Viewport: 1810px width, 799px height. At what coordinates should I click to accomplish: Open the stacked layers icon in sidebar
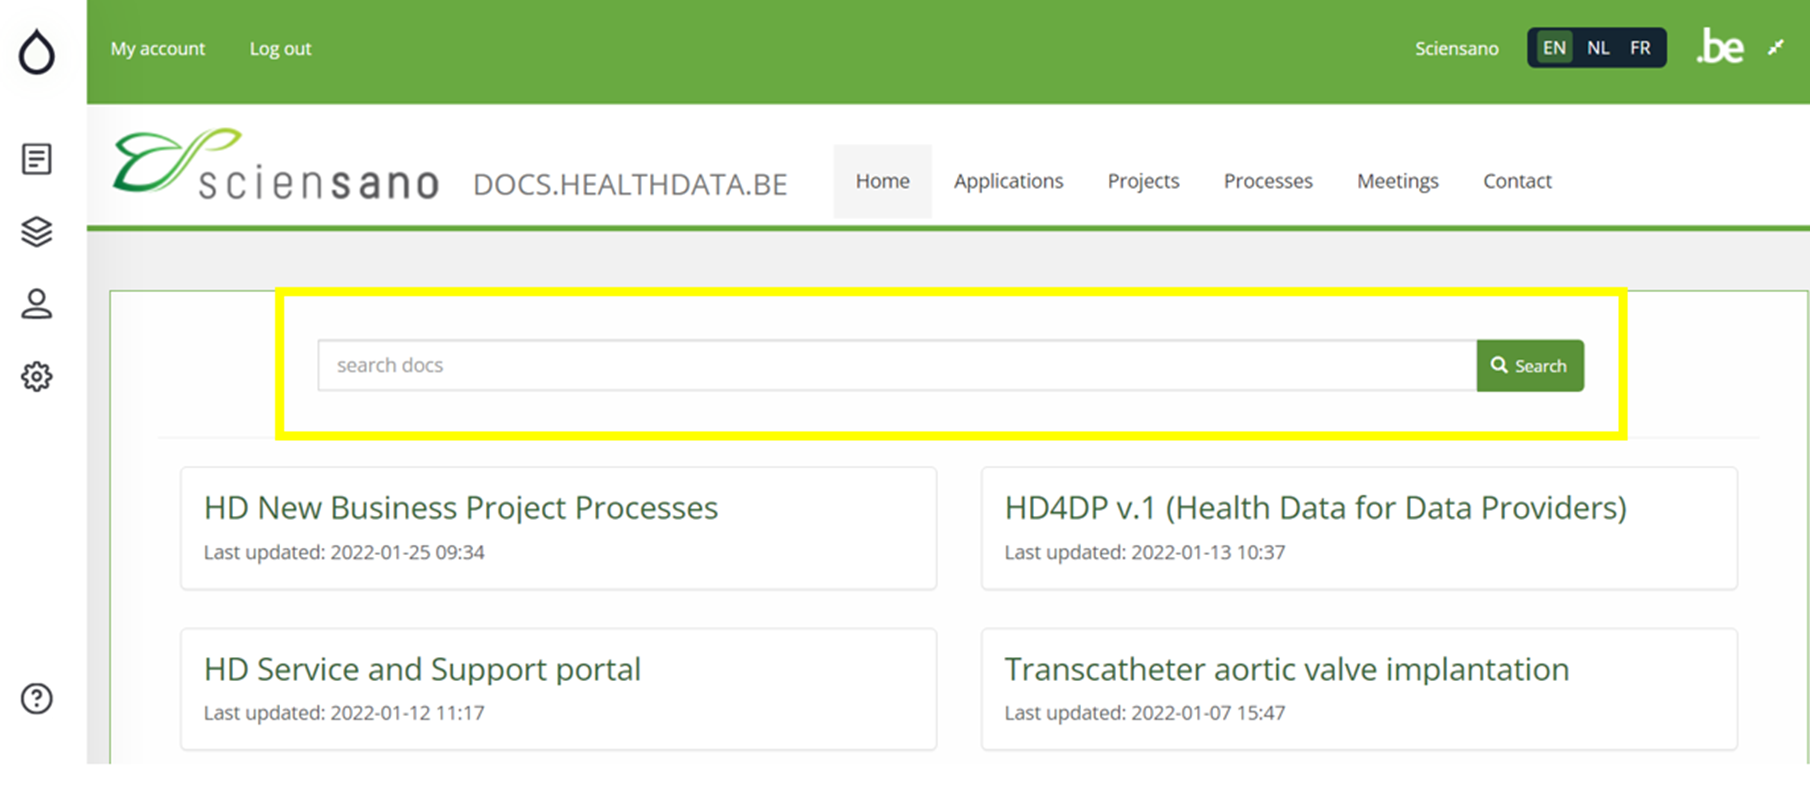click(x=37, y=232)
